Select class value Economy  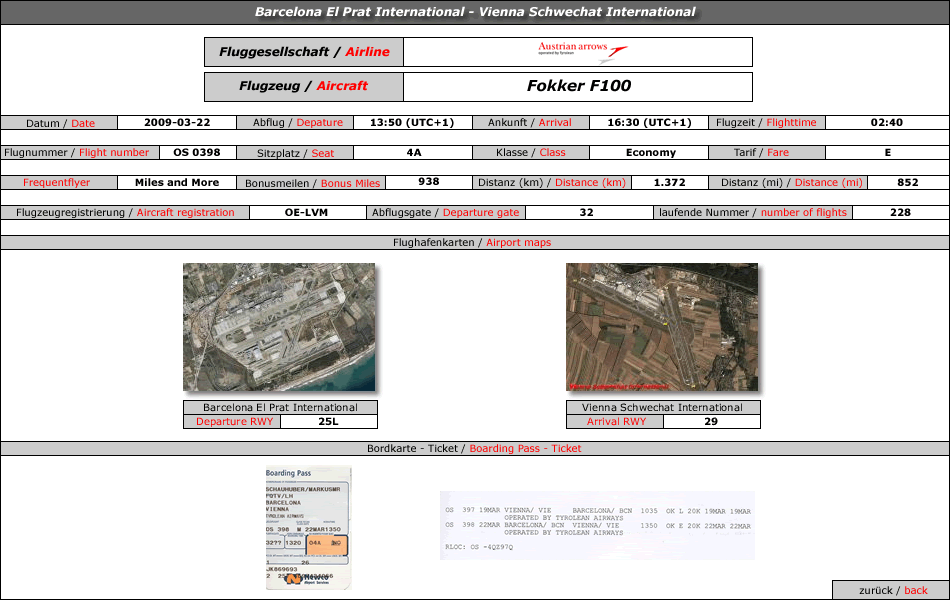pyautogui.click(x=651, y=152)
